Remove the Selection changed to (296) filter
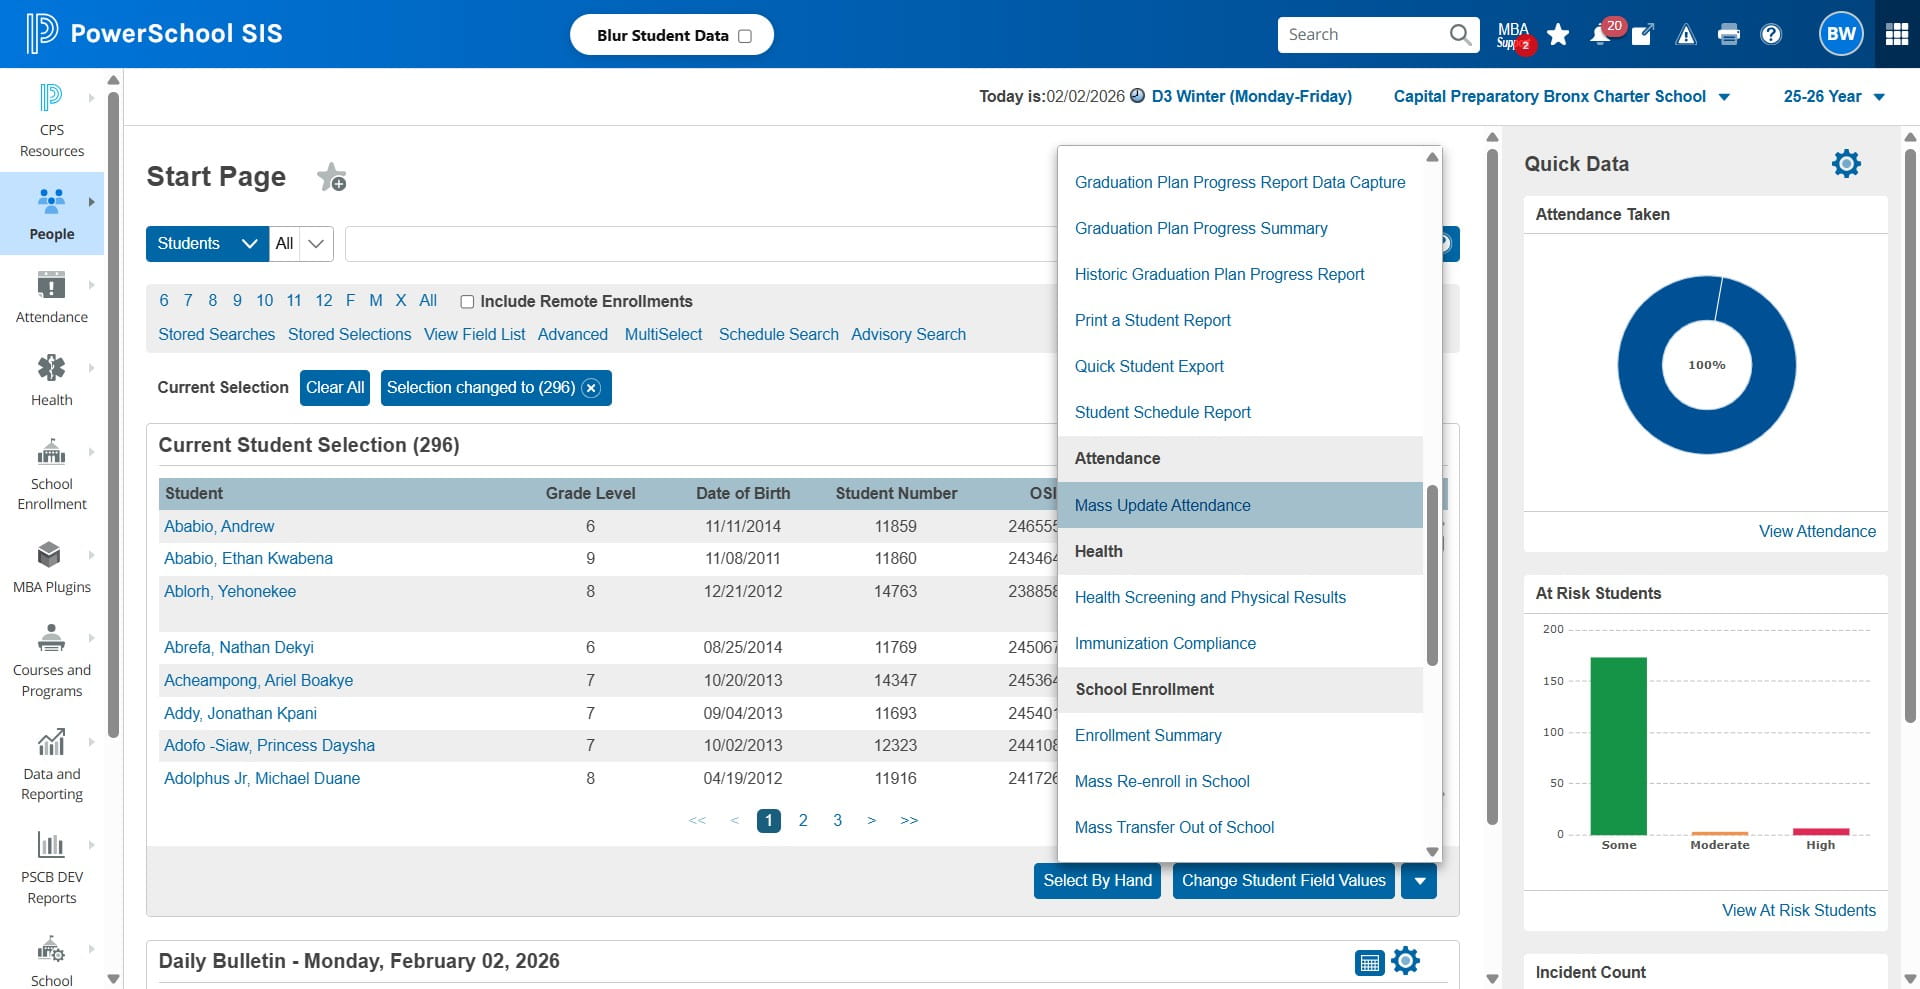Image resolution: width=1920 pixels, height=989 pixels. 591,388
